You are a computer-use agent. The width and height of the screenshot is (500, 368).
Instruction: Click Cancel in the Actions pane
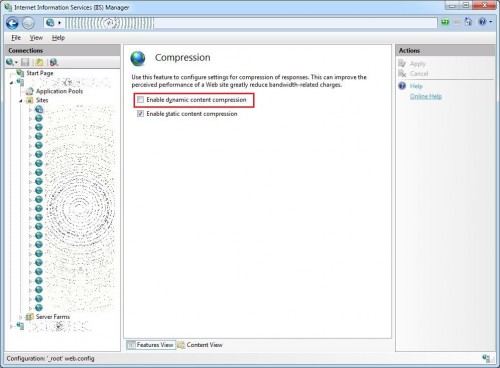(x=419, y=73)
